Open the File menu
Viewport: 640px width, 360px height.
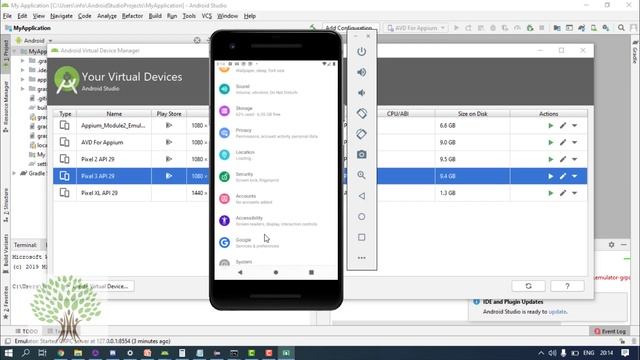click(7, 16)
